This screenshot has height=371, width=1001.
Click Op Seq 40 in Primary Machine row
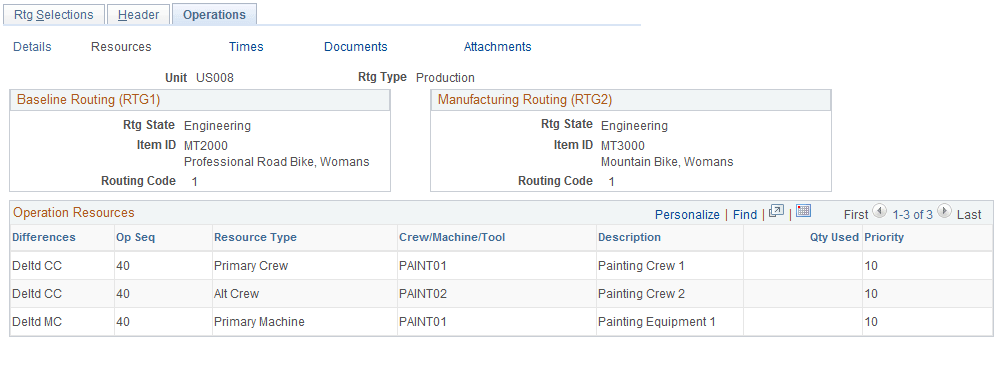123,322
